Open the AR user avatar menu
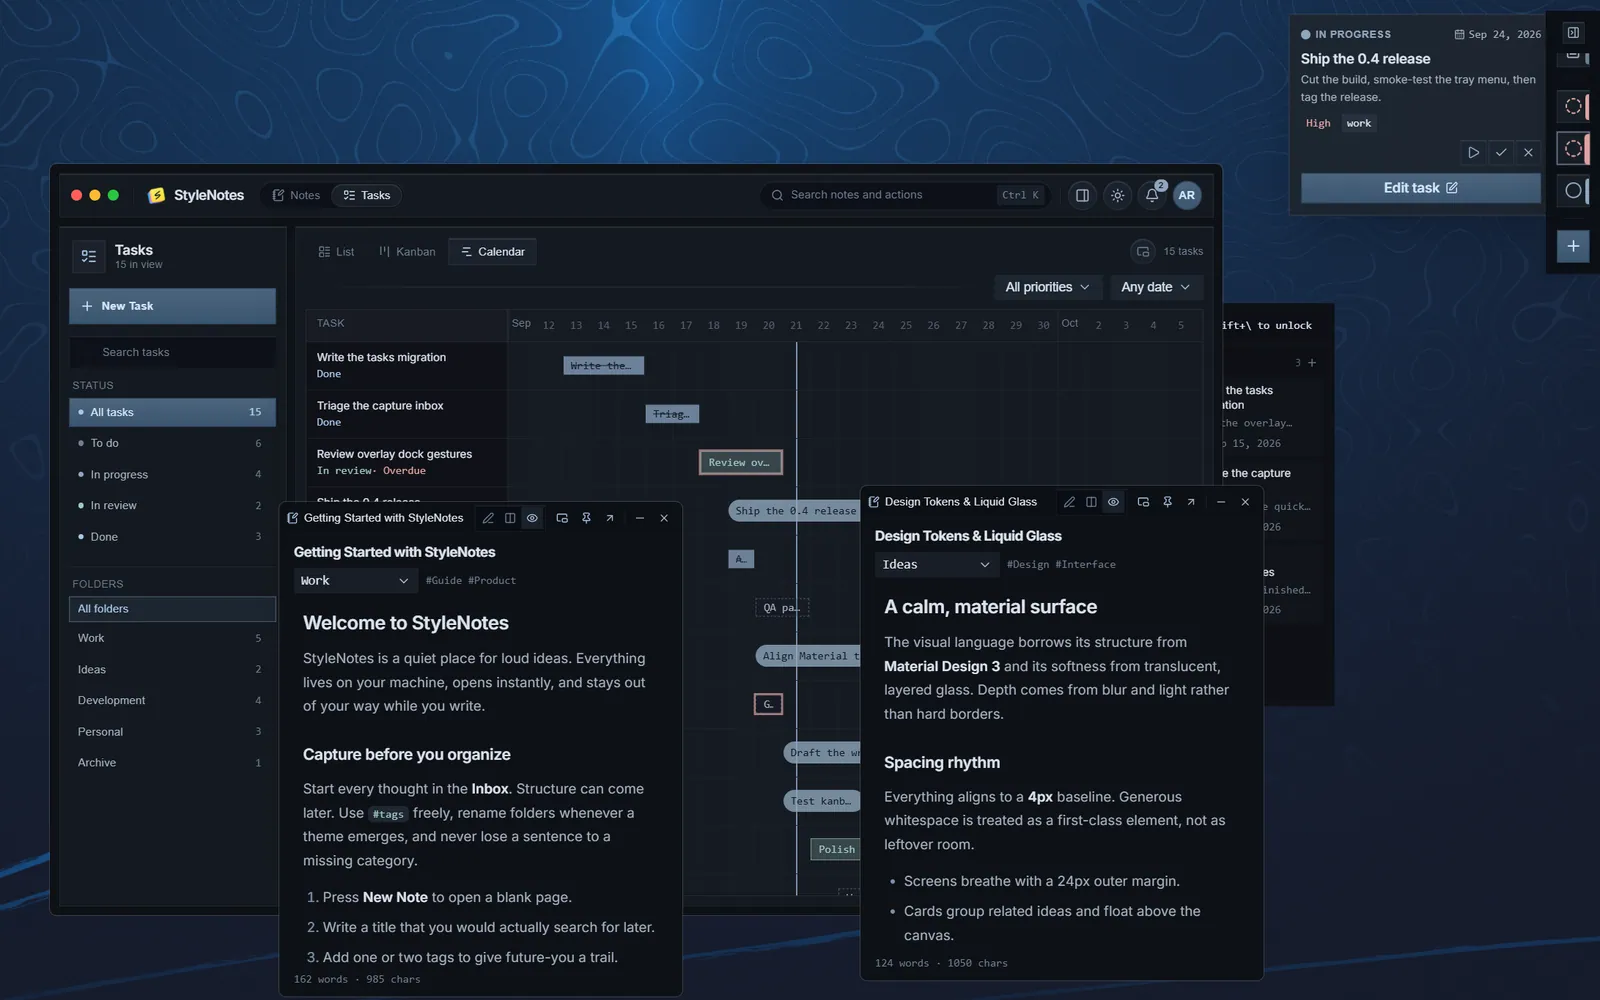 click(1187, 195)
